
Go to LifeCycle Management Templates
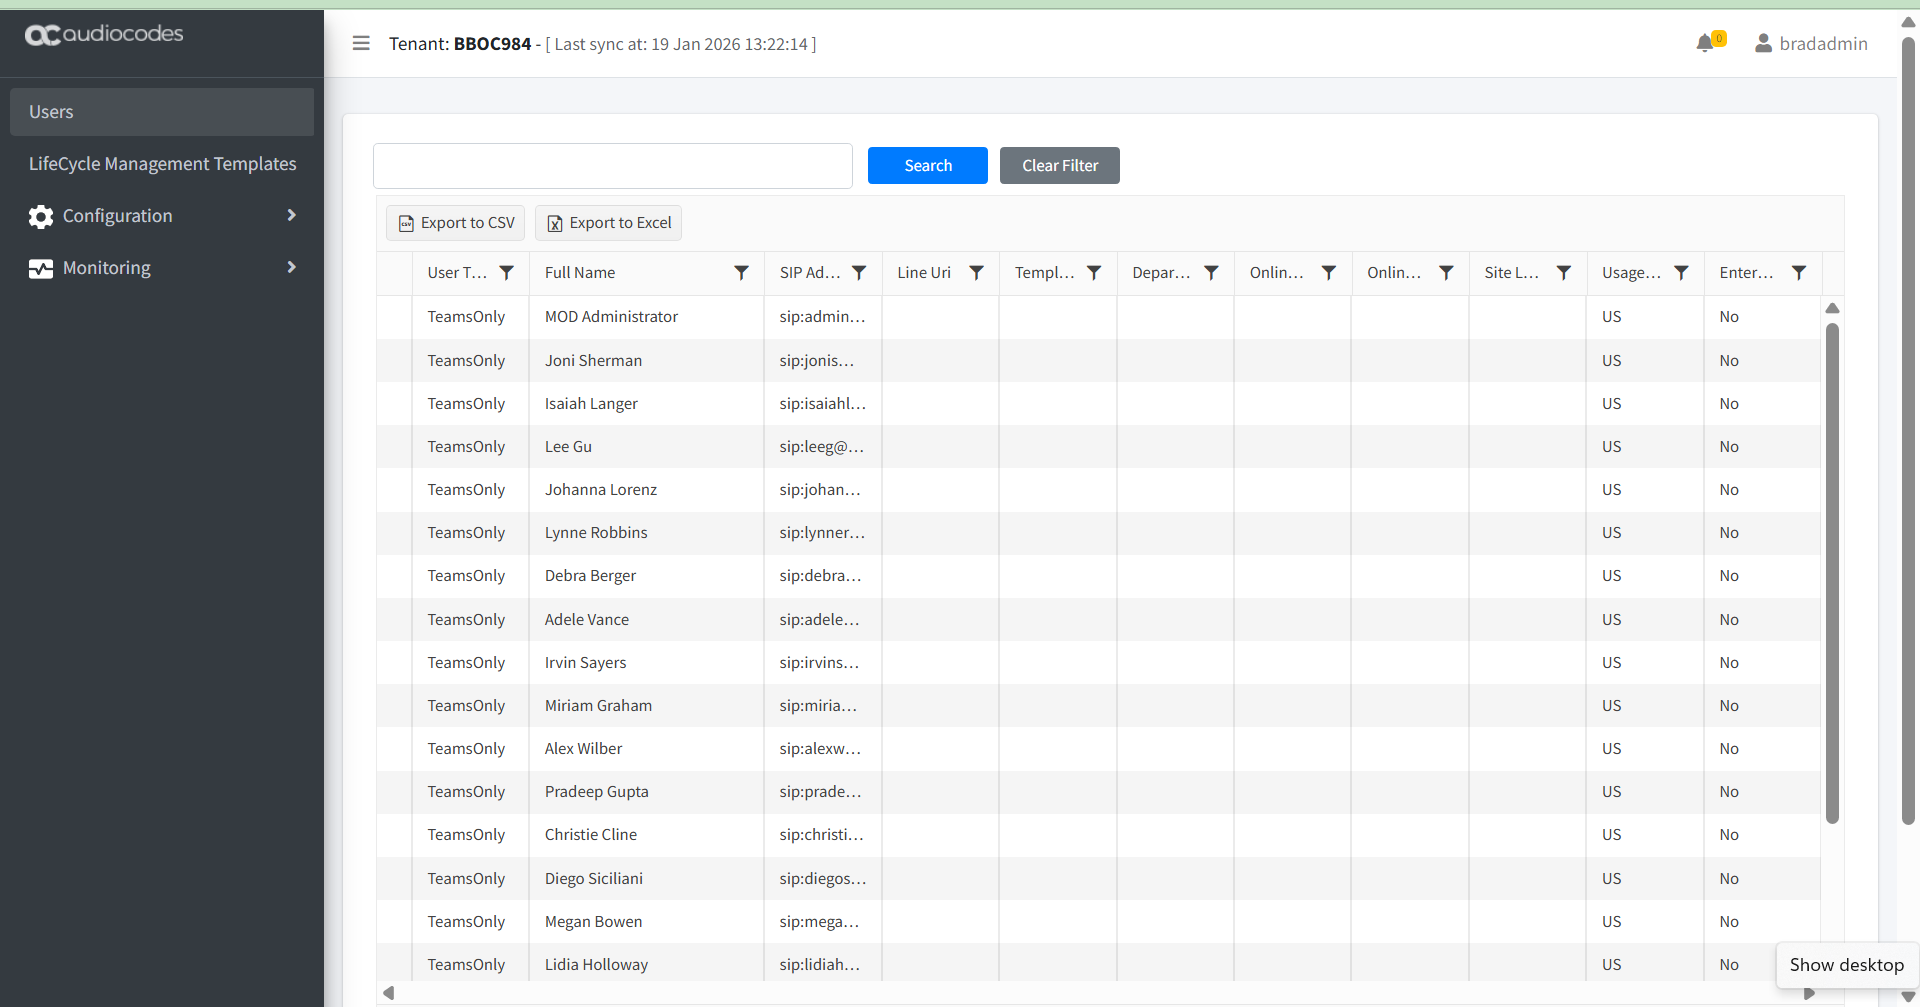pos(162,164)
